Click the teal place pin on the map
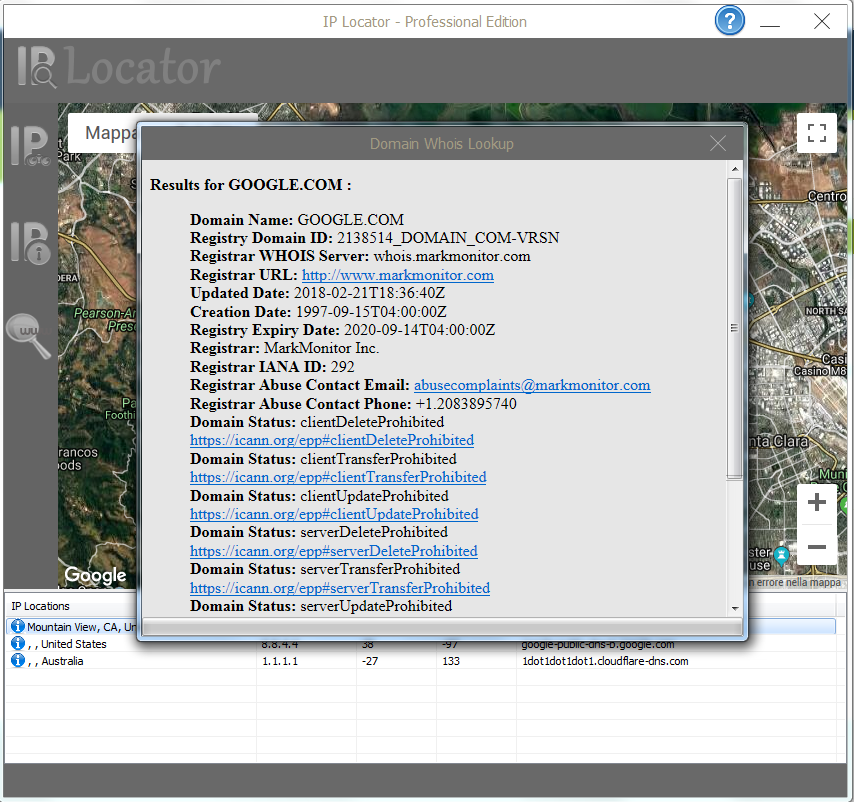This screenshot has height=802, width=854. coord(782,555)
